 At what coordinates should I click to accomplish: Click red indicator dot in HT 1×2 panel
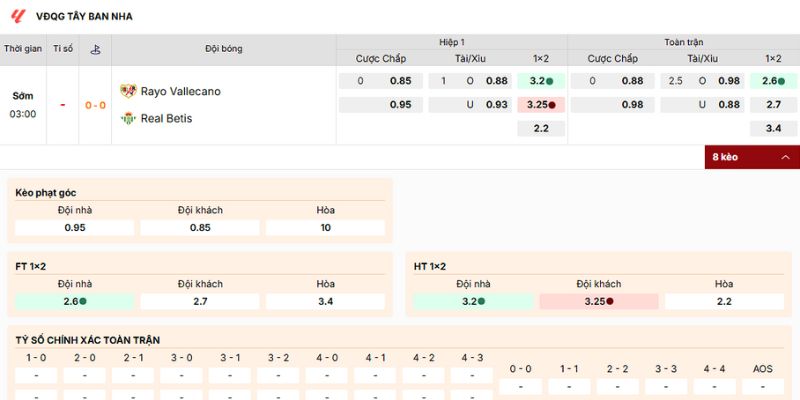click(x=609, y=301)
